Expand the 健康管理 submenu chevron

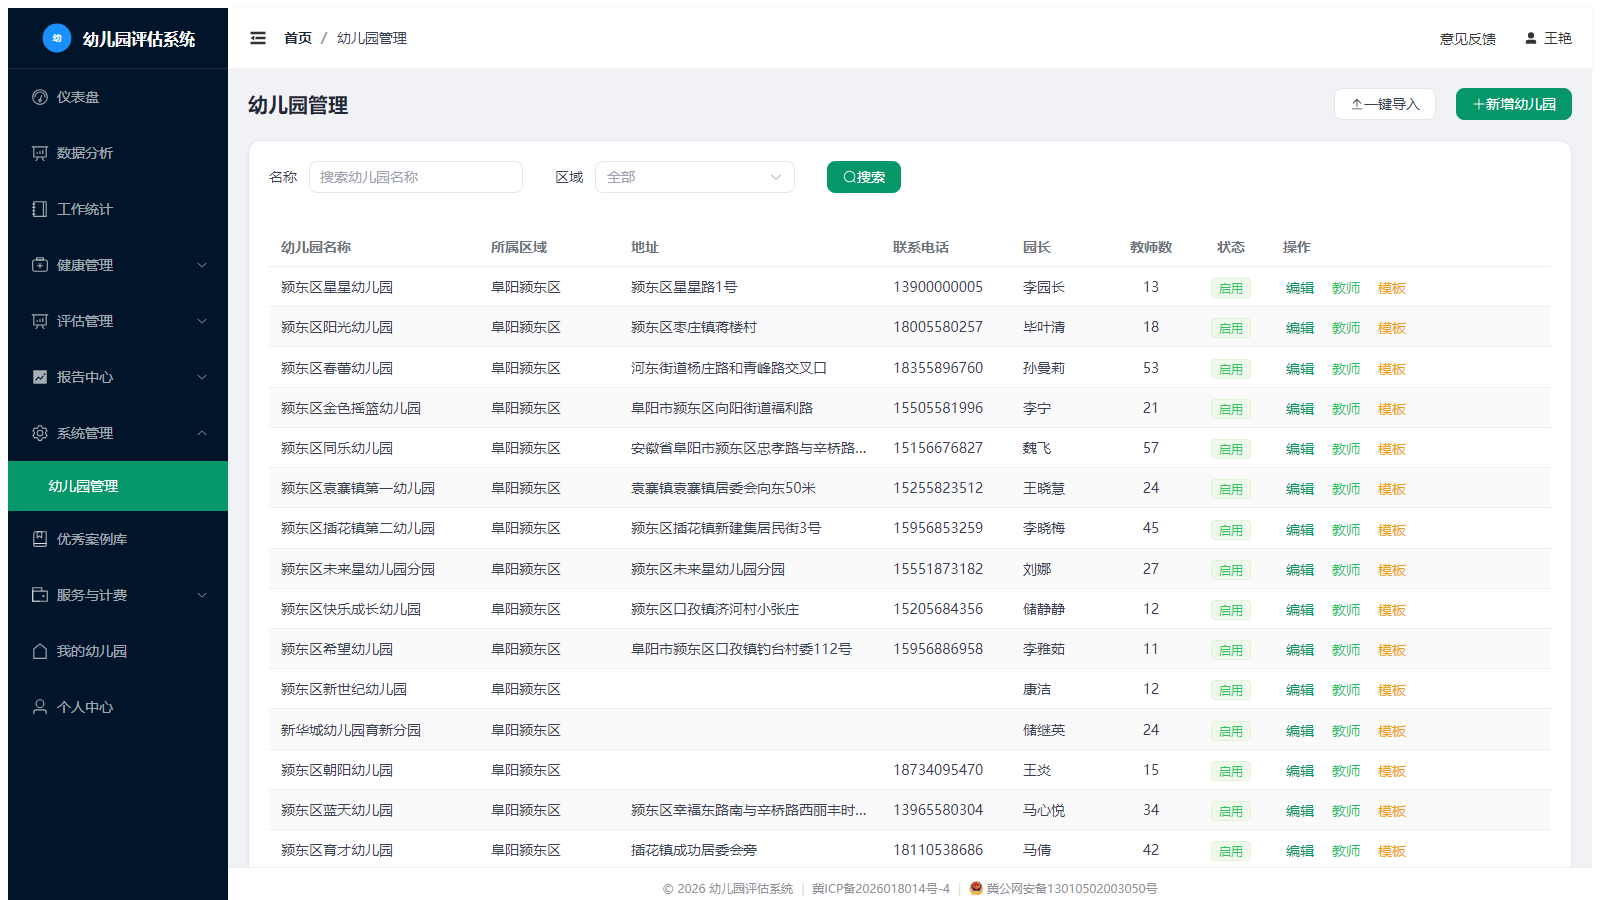(x=202, y=265)
